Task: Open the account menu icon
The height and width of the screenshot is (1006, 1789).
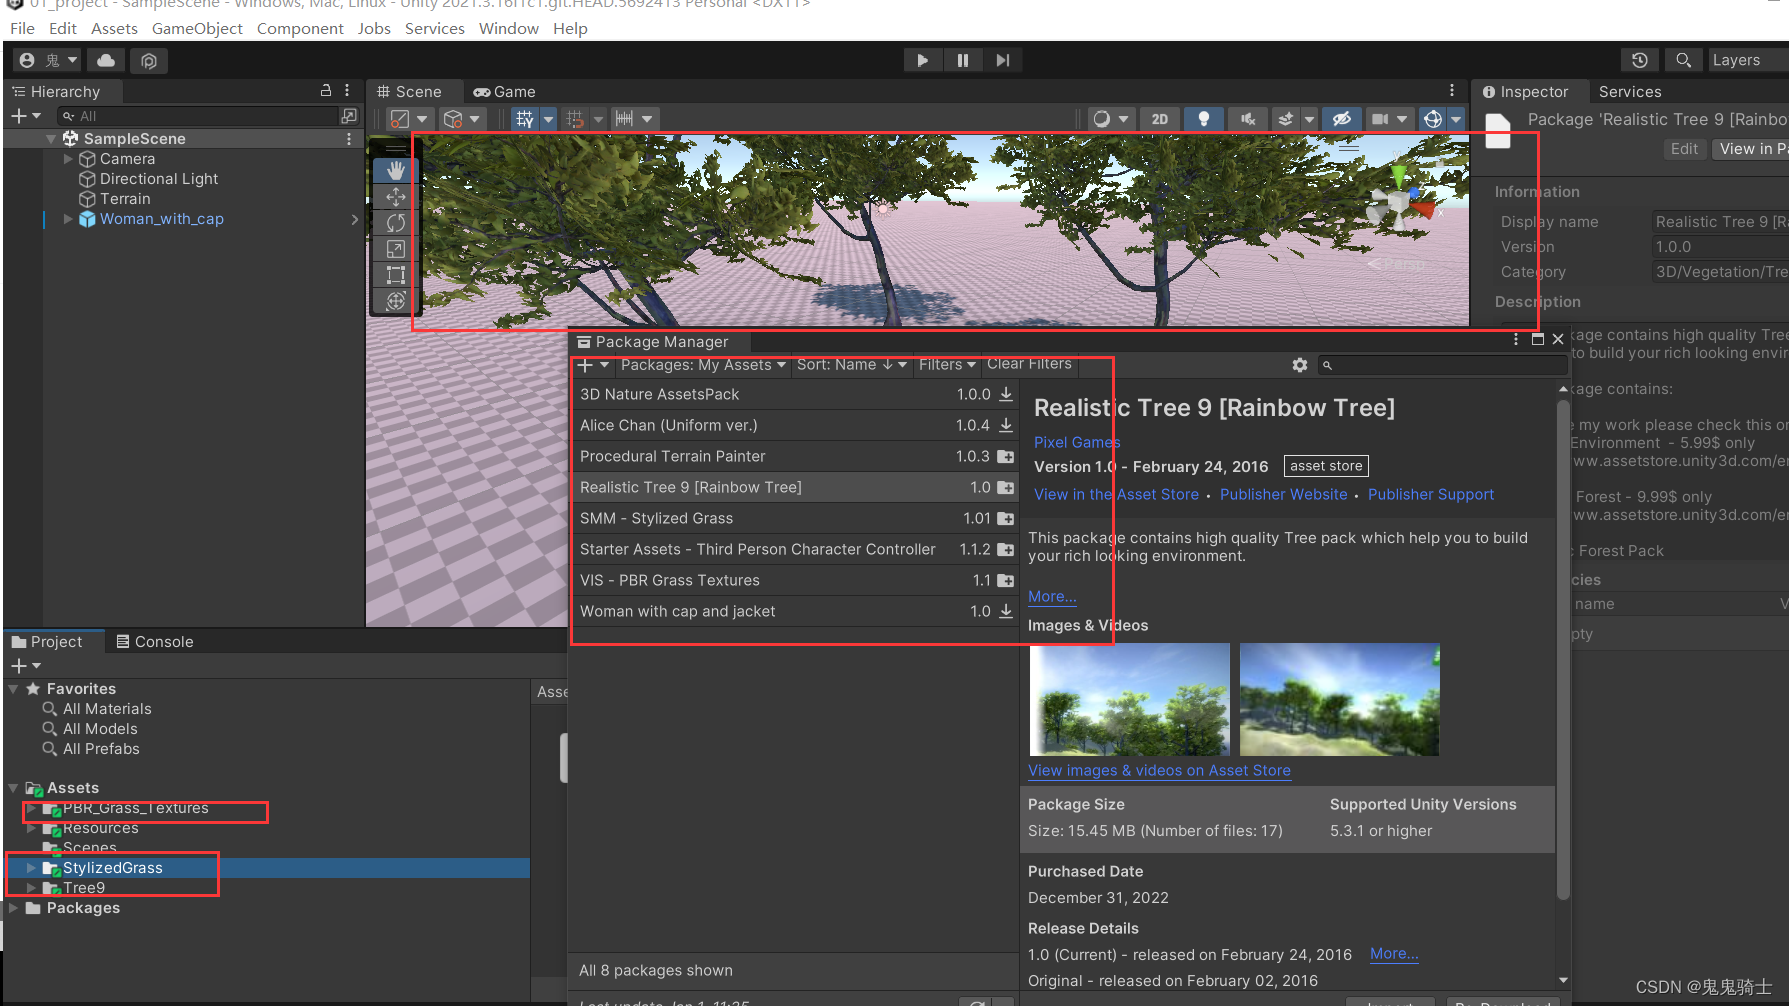Action: tap(48, 60)
